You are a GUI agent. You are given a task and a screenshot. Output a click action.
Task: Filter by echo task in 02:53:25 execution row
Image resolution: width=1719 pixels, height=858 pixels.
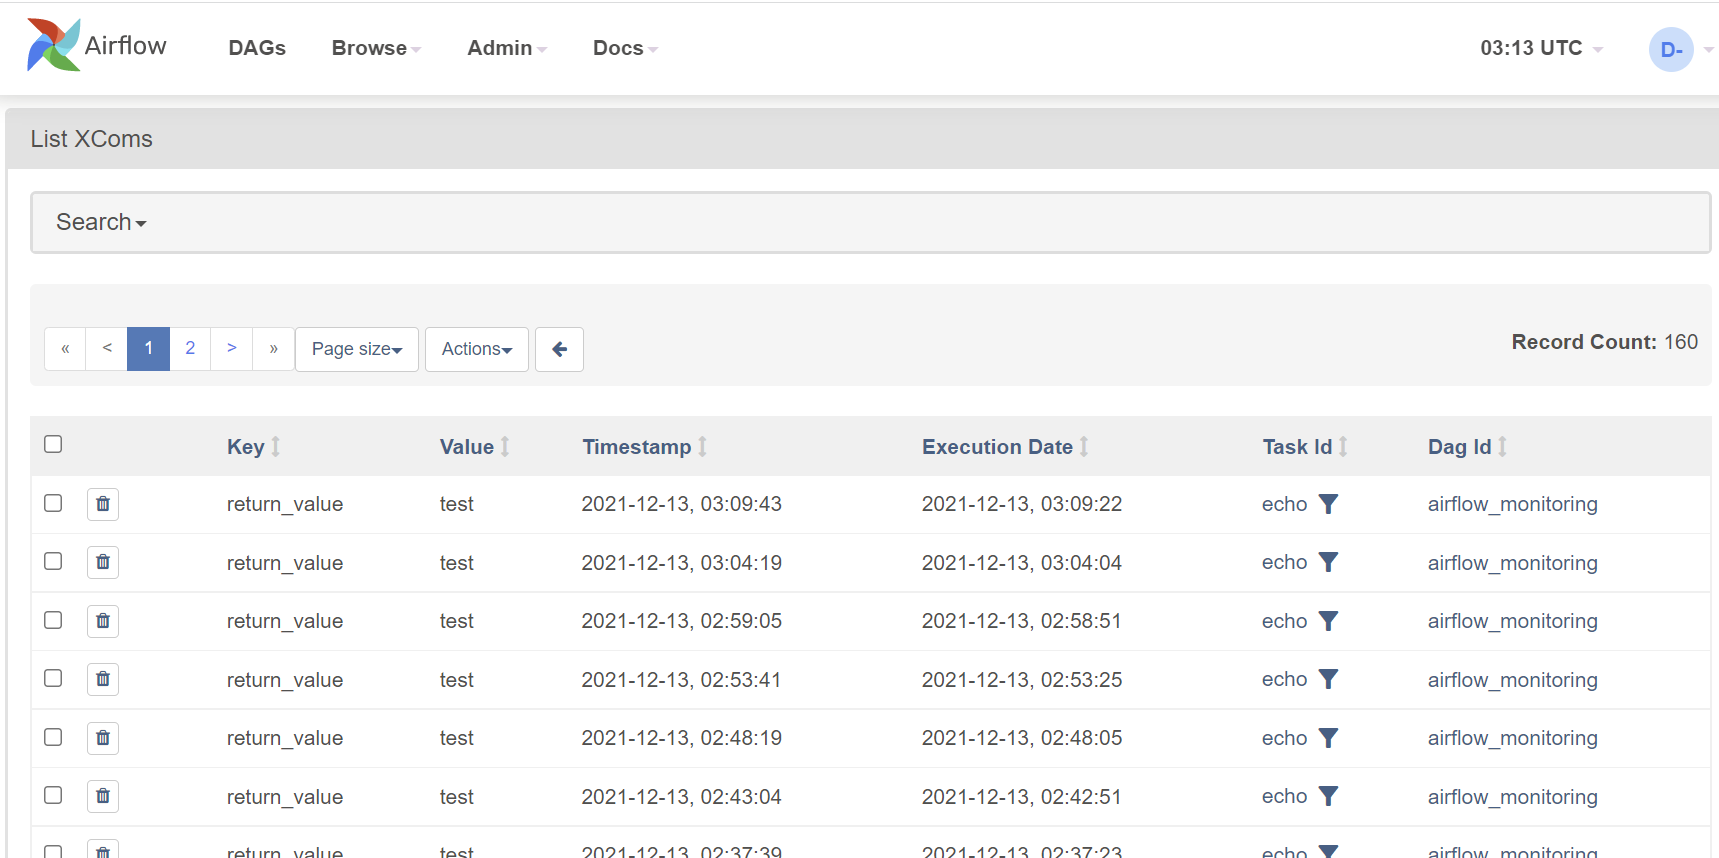pyautogui.click(x=1328, y=679)
